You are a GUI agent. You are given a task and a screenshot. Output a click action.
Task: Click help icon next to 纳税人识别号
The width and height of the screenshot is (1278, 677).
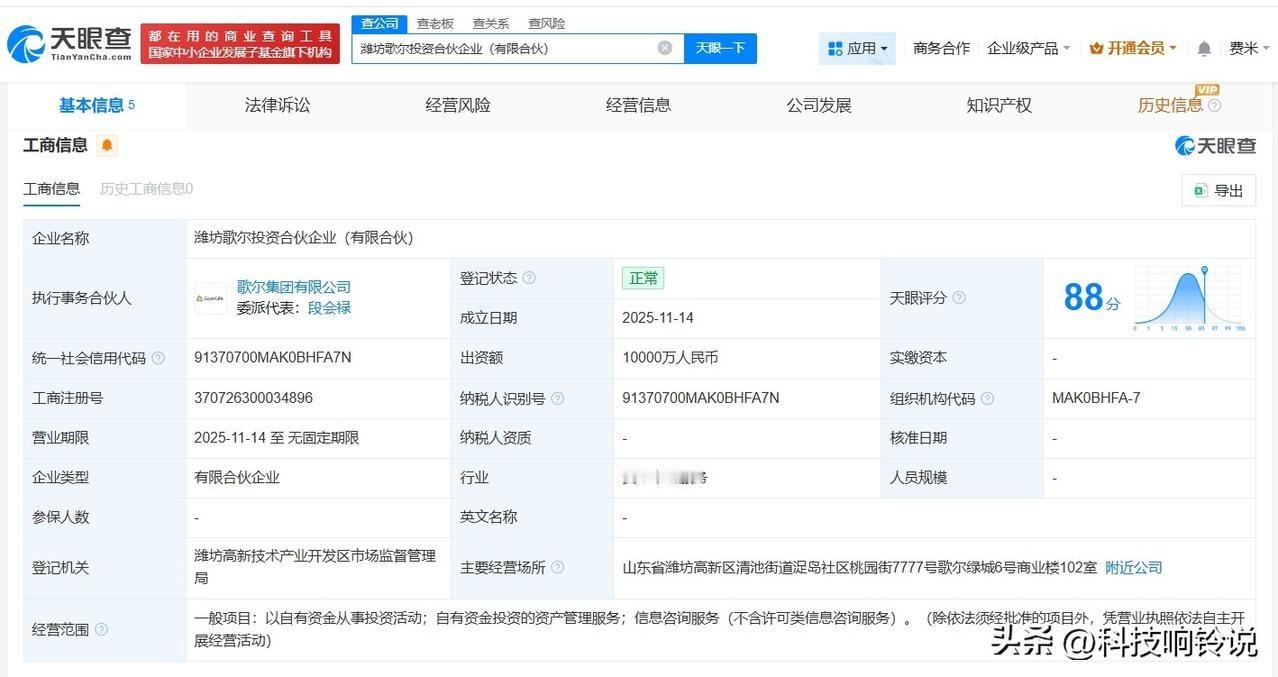point(558,397)
